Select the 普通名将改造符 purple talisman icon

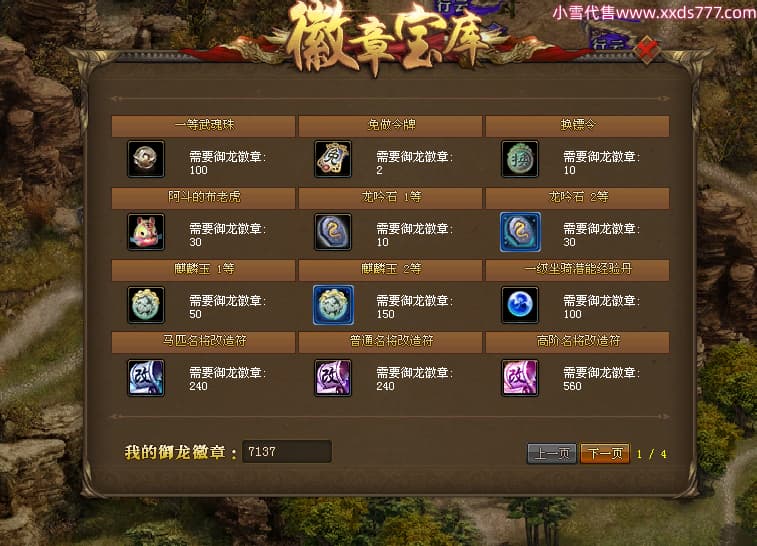(333, 378)
